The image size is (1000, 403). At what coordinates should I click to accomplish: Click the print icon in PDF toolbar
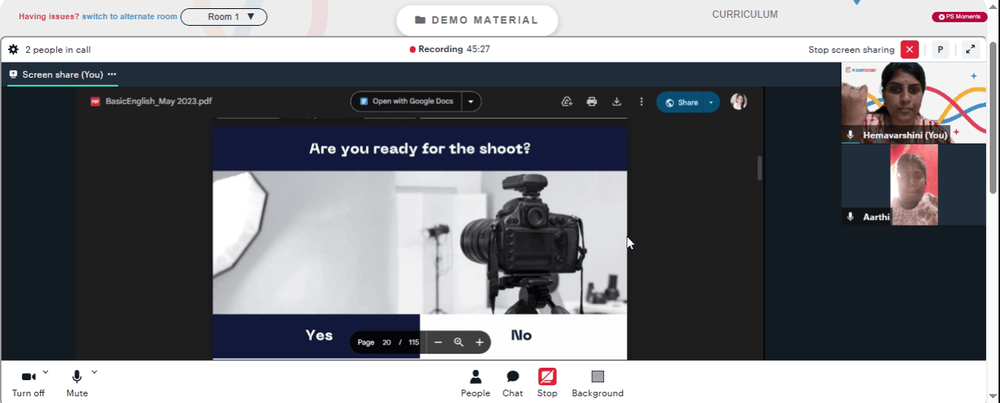pos(592,101)
